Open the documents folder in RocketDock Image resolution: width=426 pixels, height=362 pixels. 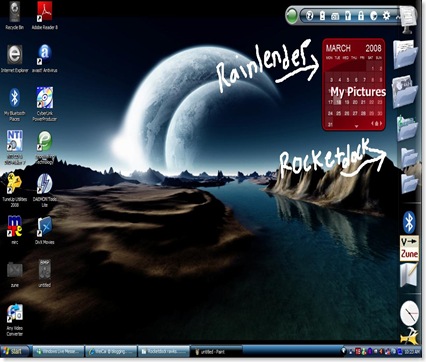click(405, 54)
